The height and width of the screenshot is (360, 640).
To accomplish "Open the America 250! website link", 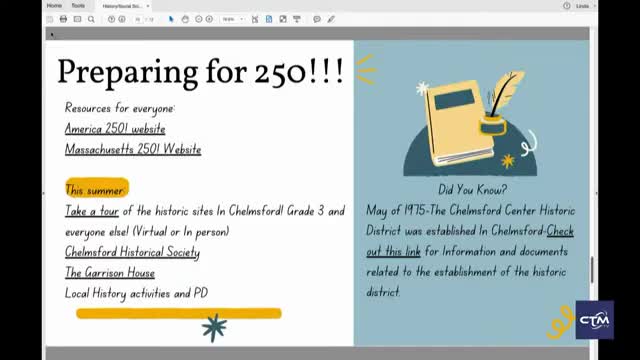I will click(115, 129).
